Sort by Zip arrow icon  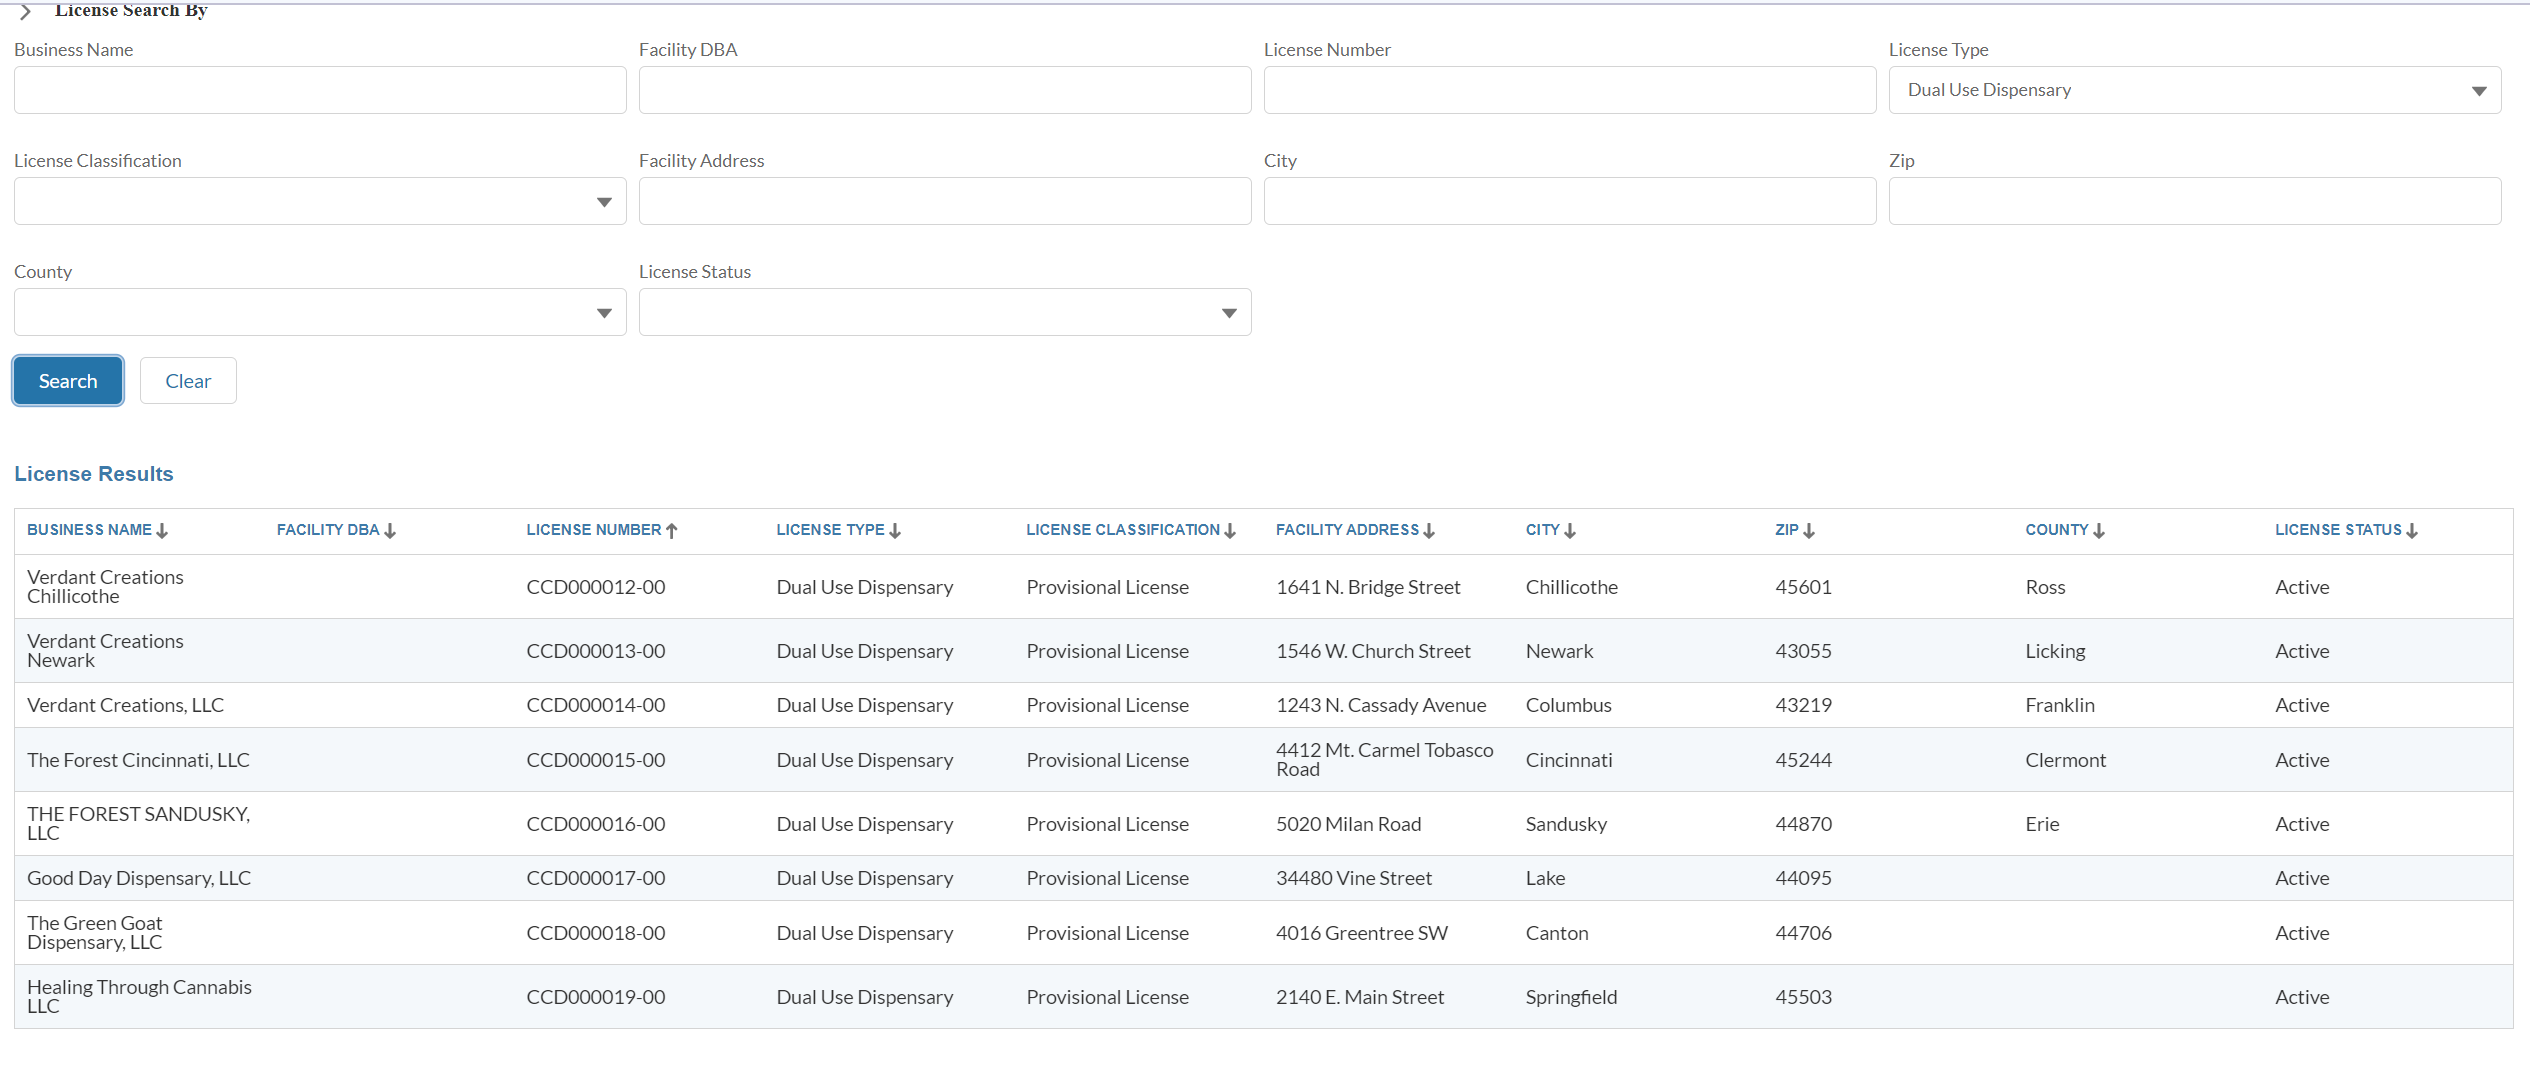[x=1809, y=531]
